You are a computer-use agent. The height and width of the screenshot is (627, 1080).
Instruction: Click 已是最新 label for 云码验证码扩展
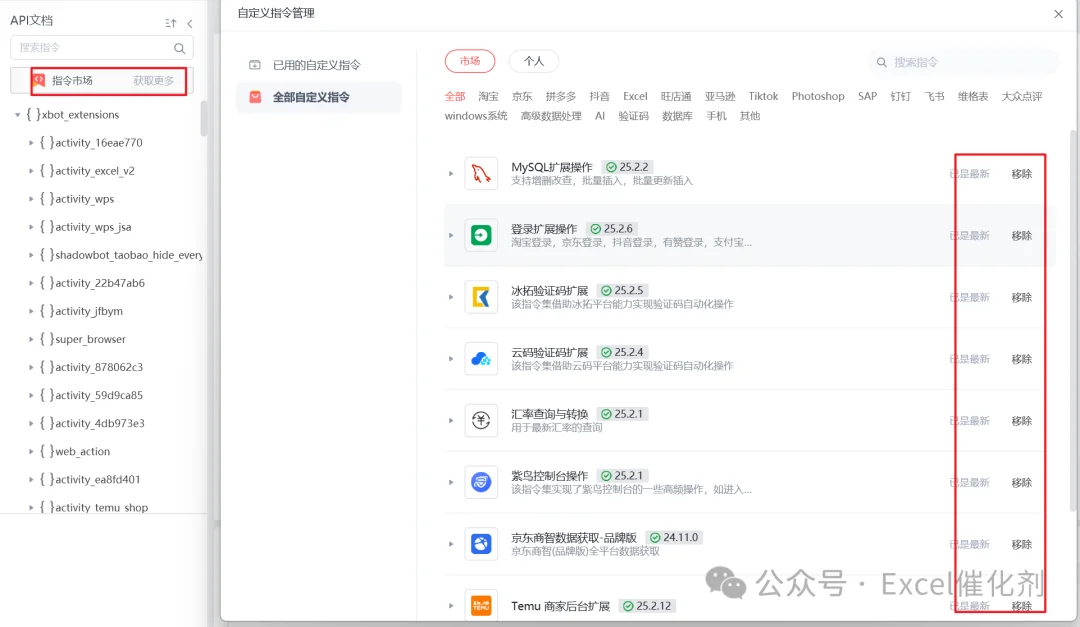point(970,359)
